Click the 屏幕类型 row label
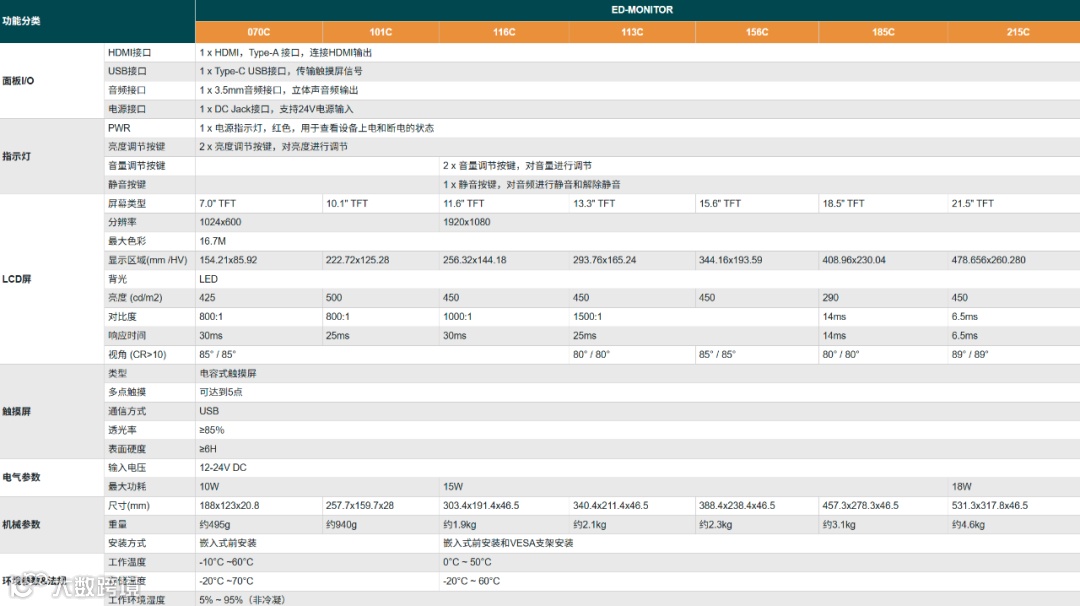 [127, 204]
